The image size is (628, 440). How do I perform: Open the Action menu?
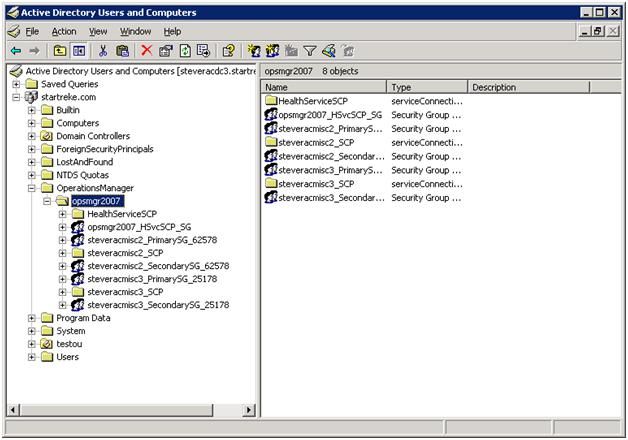64,31
